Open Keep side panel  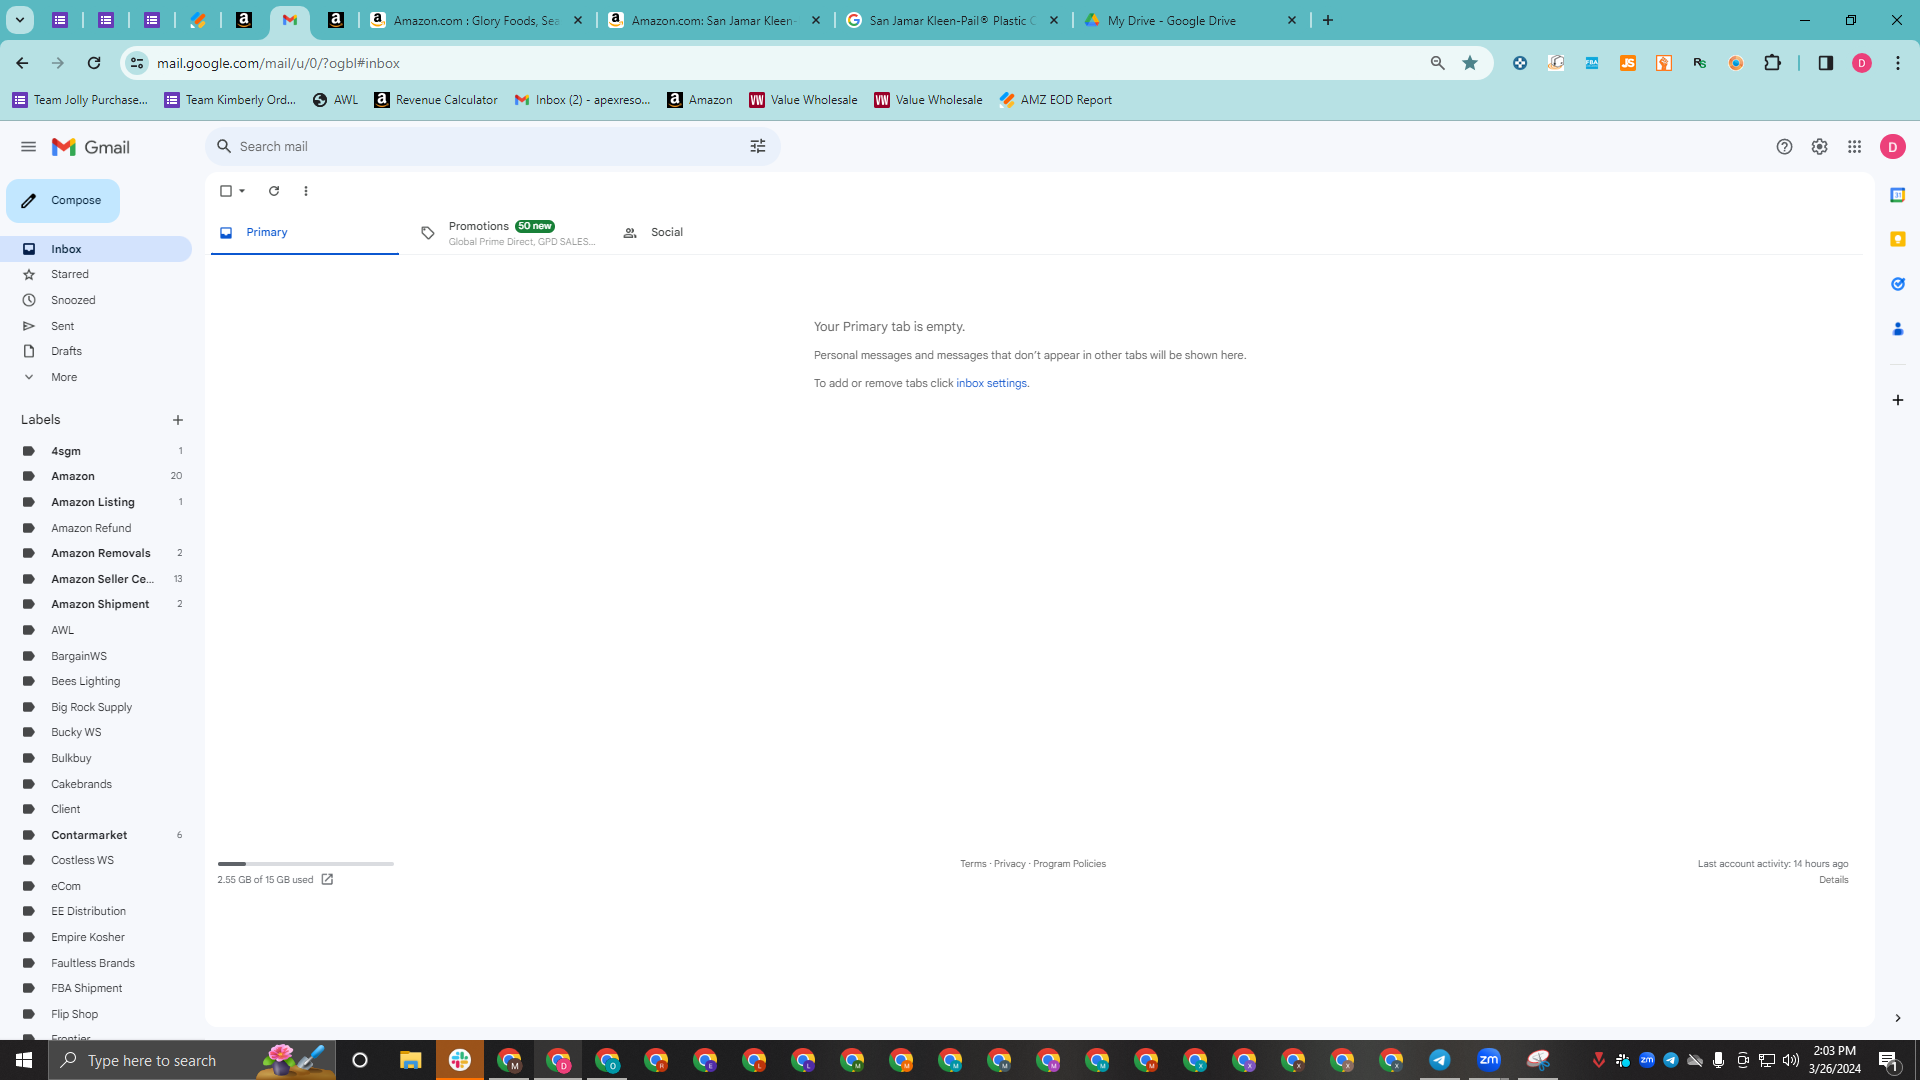click(x=1897, y=239)
